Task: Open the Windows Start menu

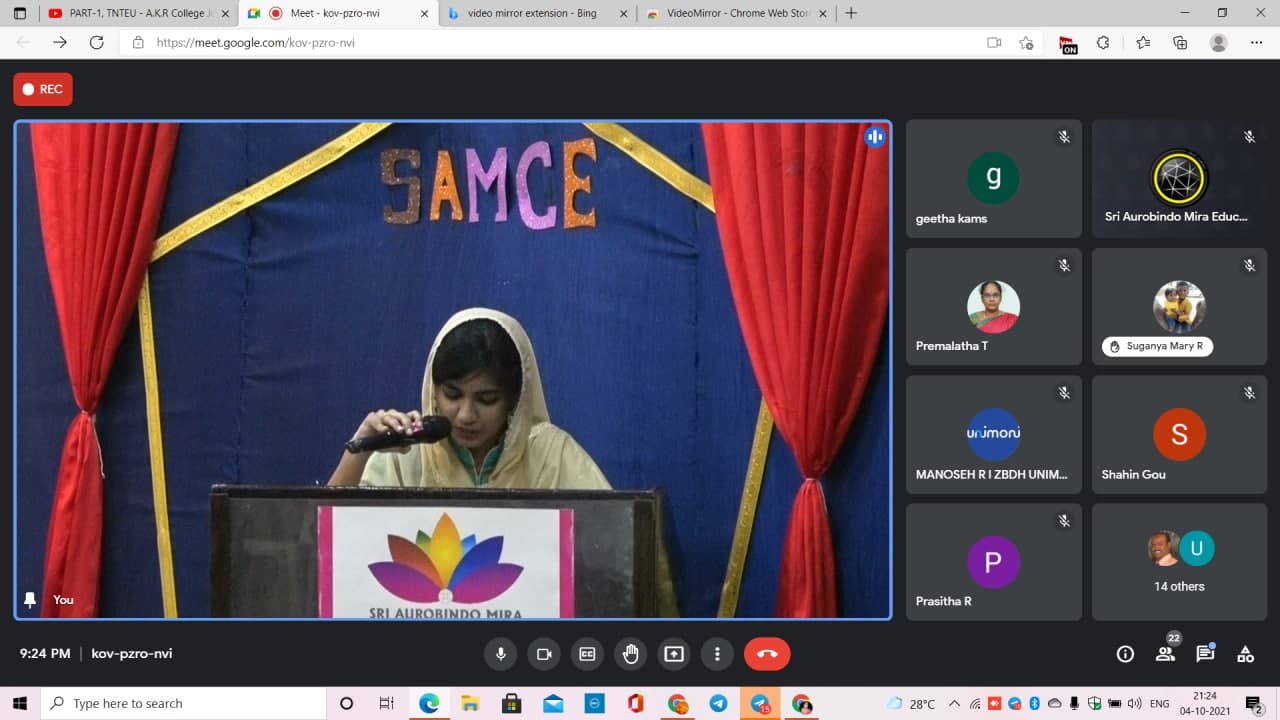Action: coord(19,703)
